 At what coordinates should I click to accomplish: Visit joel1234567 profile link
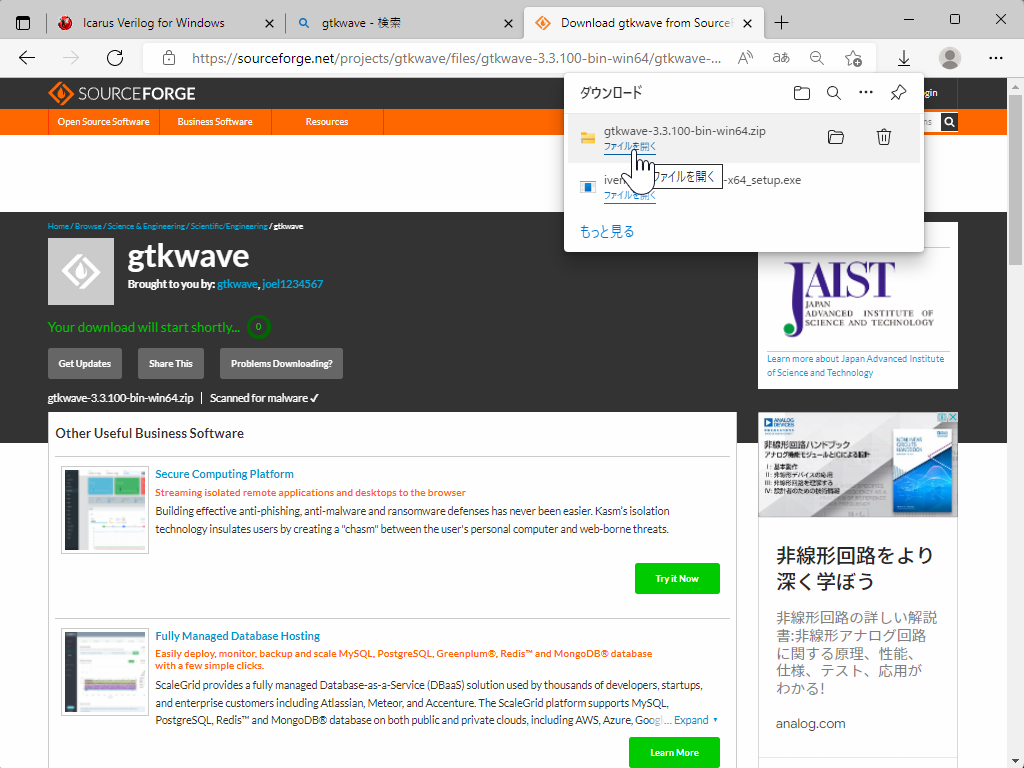[x=293, y=284]
